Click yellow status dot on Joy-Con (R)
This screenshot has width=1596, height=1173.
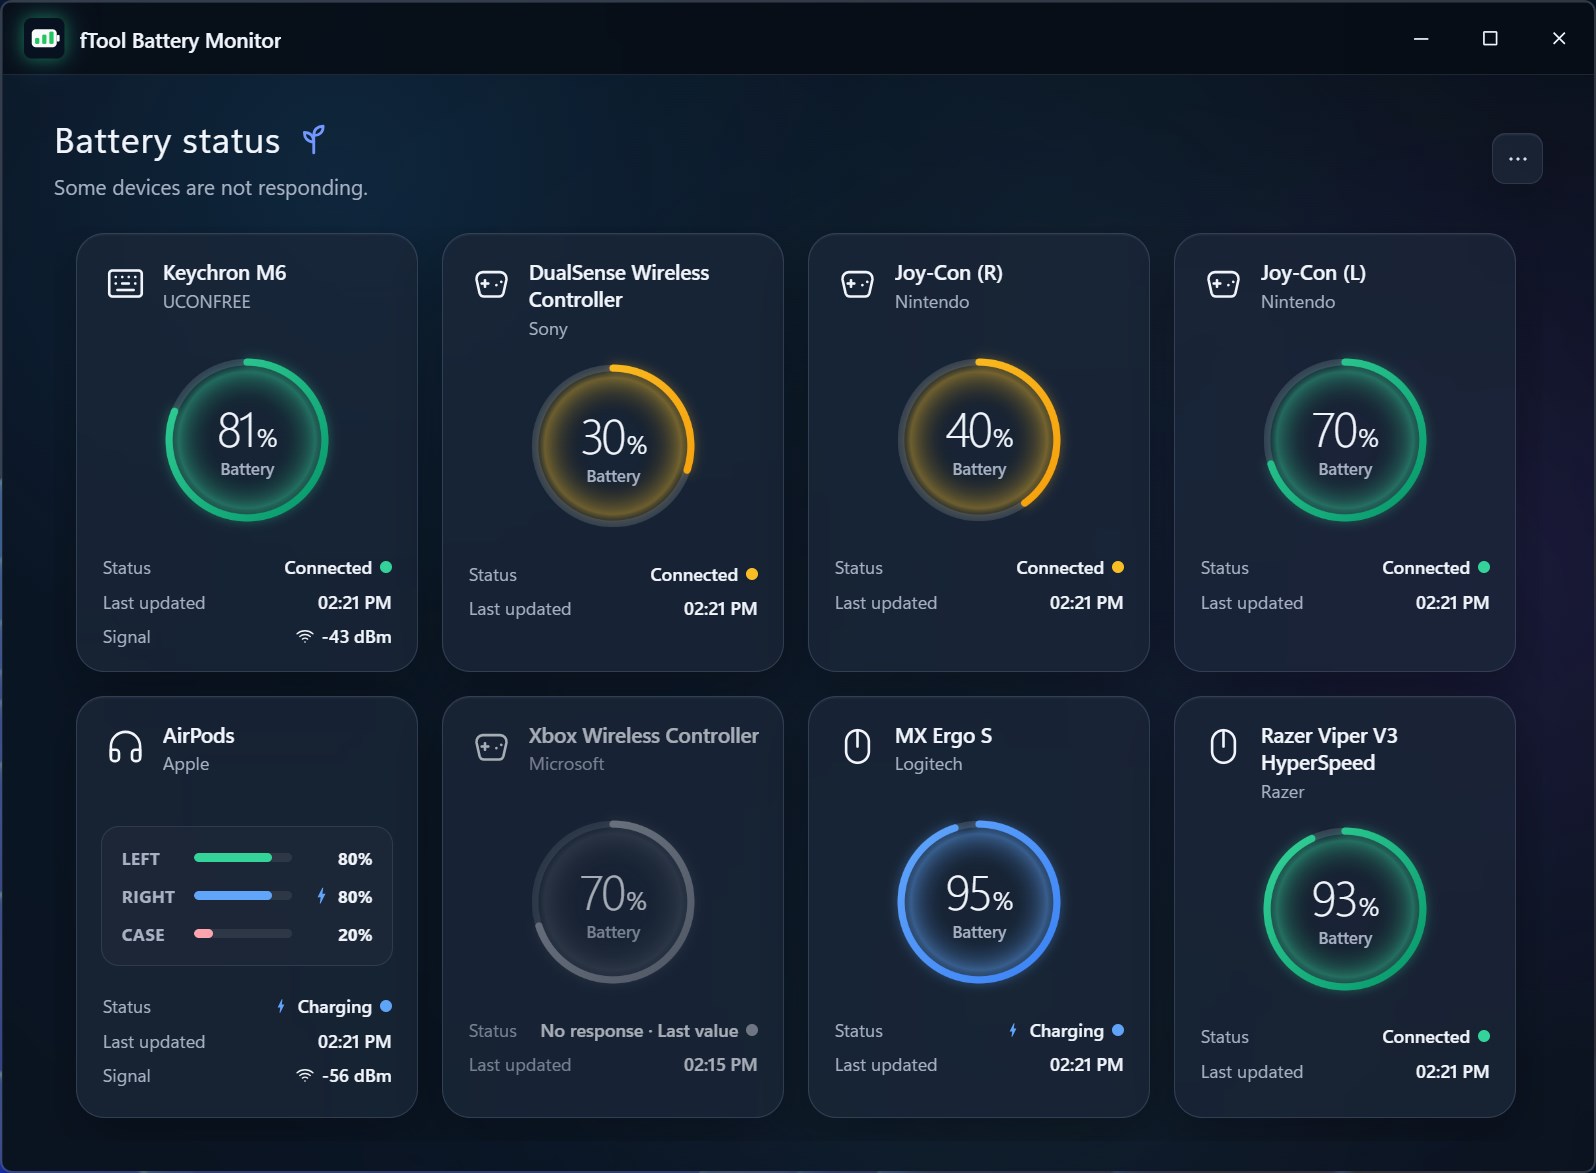coord(1118,567)
